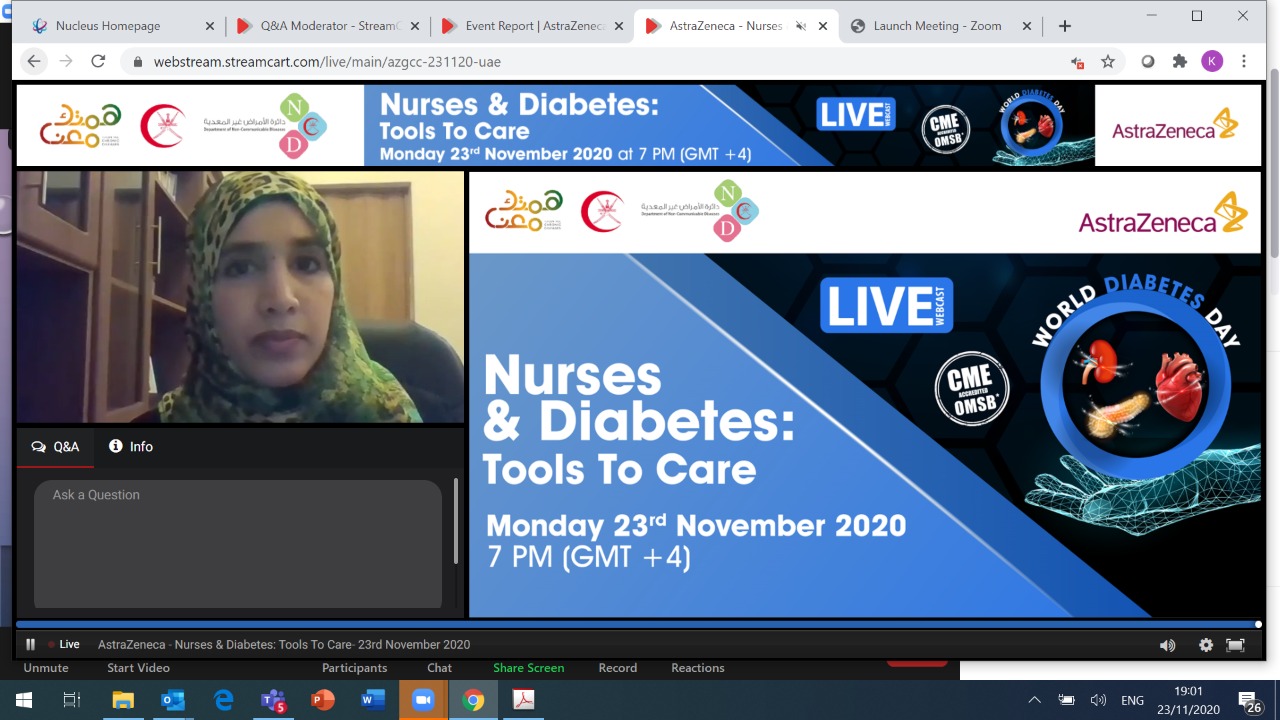Viewport: 1280px width, 720px height.
Task: Open the Chrome extensions puzzle icon
Action: pos(1179,62)
